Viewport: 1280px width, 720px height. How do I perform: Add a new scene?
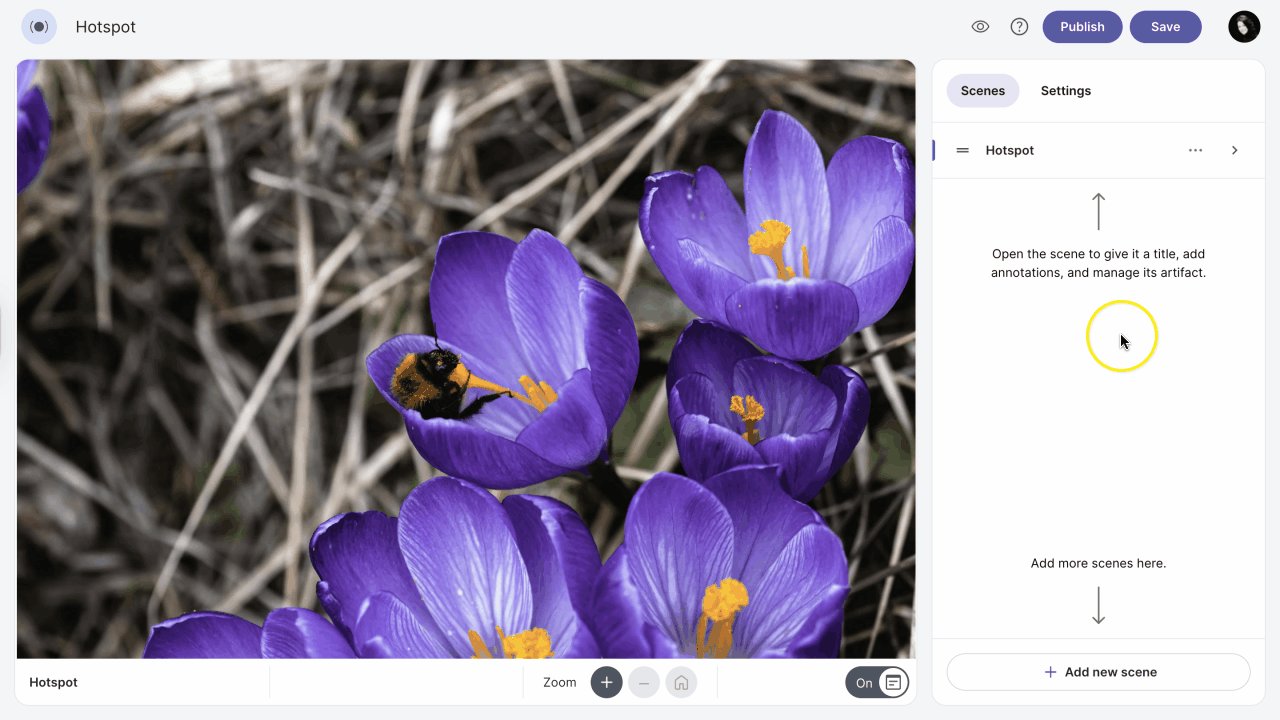pyautogui.click(x=1098, y=672)
